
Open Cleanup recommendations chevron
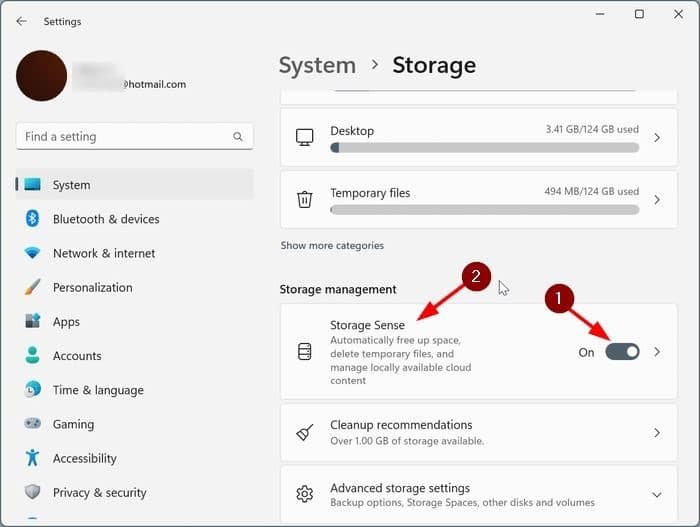click(657, 433)
